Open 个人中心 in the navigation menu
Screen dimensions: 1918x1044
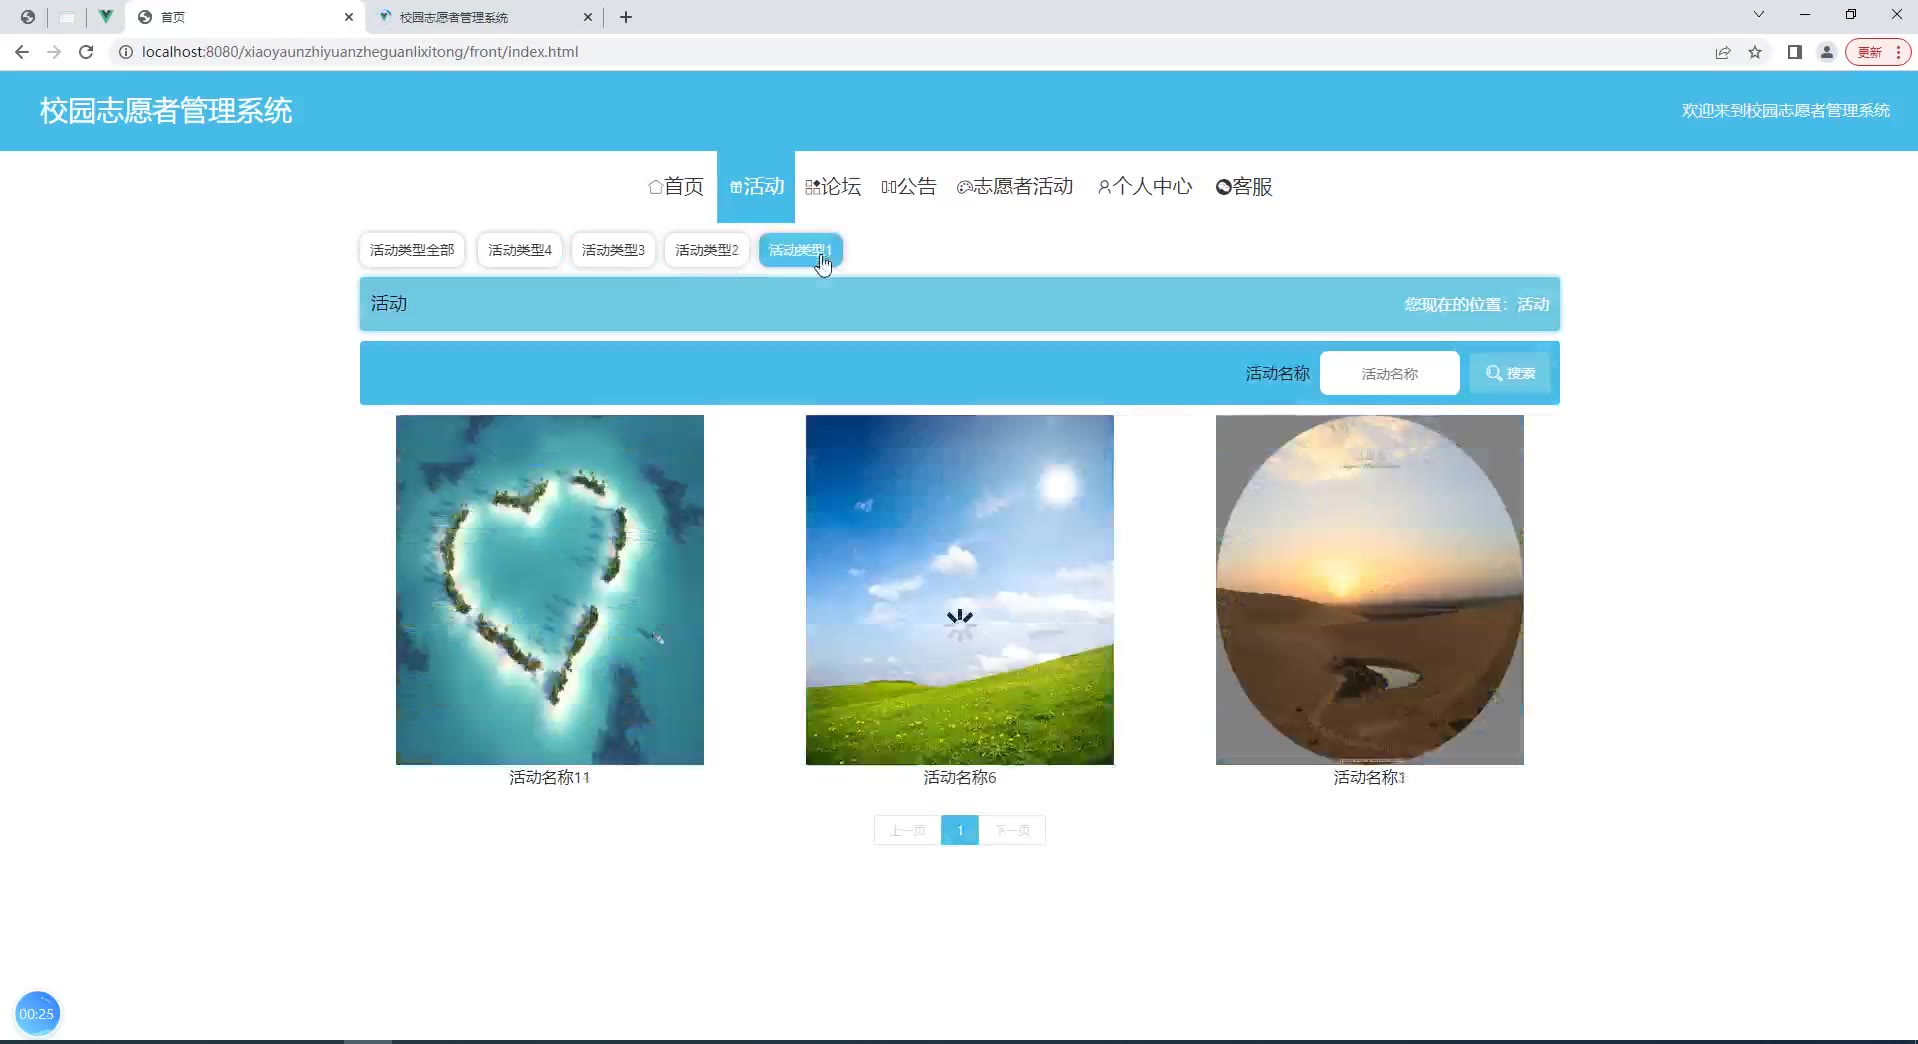click(x=1145, y=187)
